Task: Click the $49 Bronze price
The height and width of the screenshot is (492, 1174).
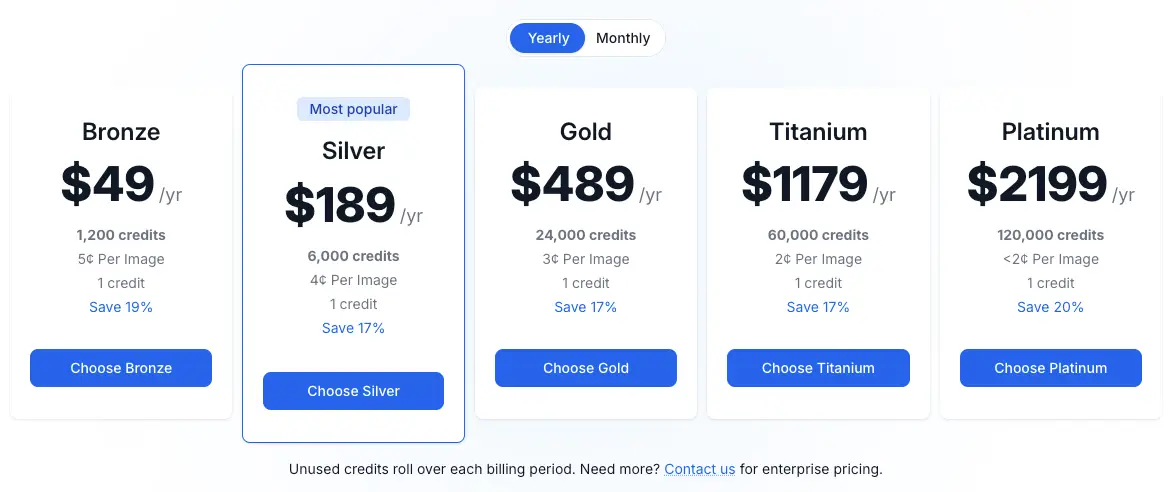Action: (108, 184)
